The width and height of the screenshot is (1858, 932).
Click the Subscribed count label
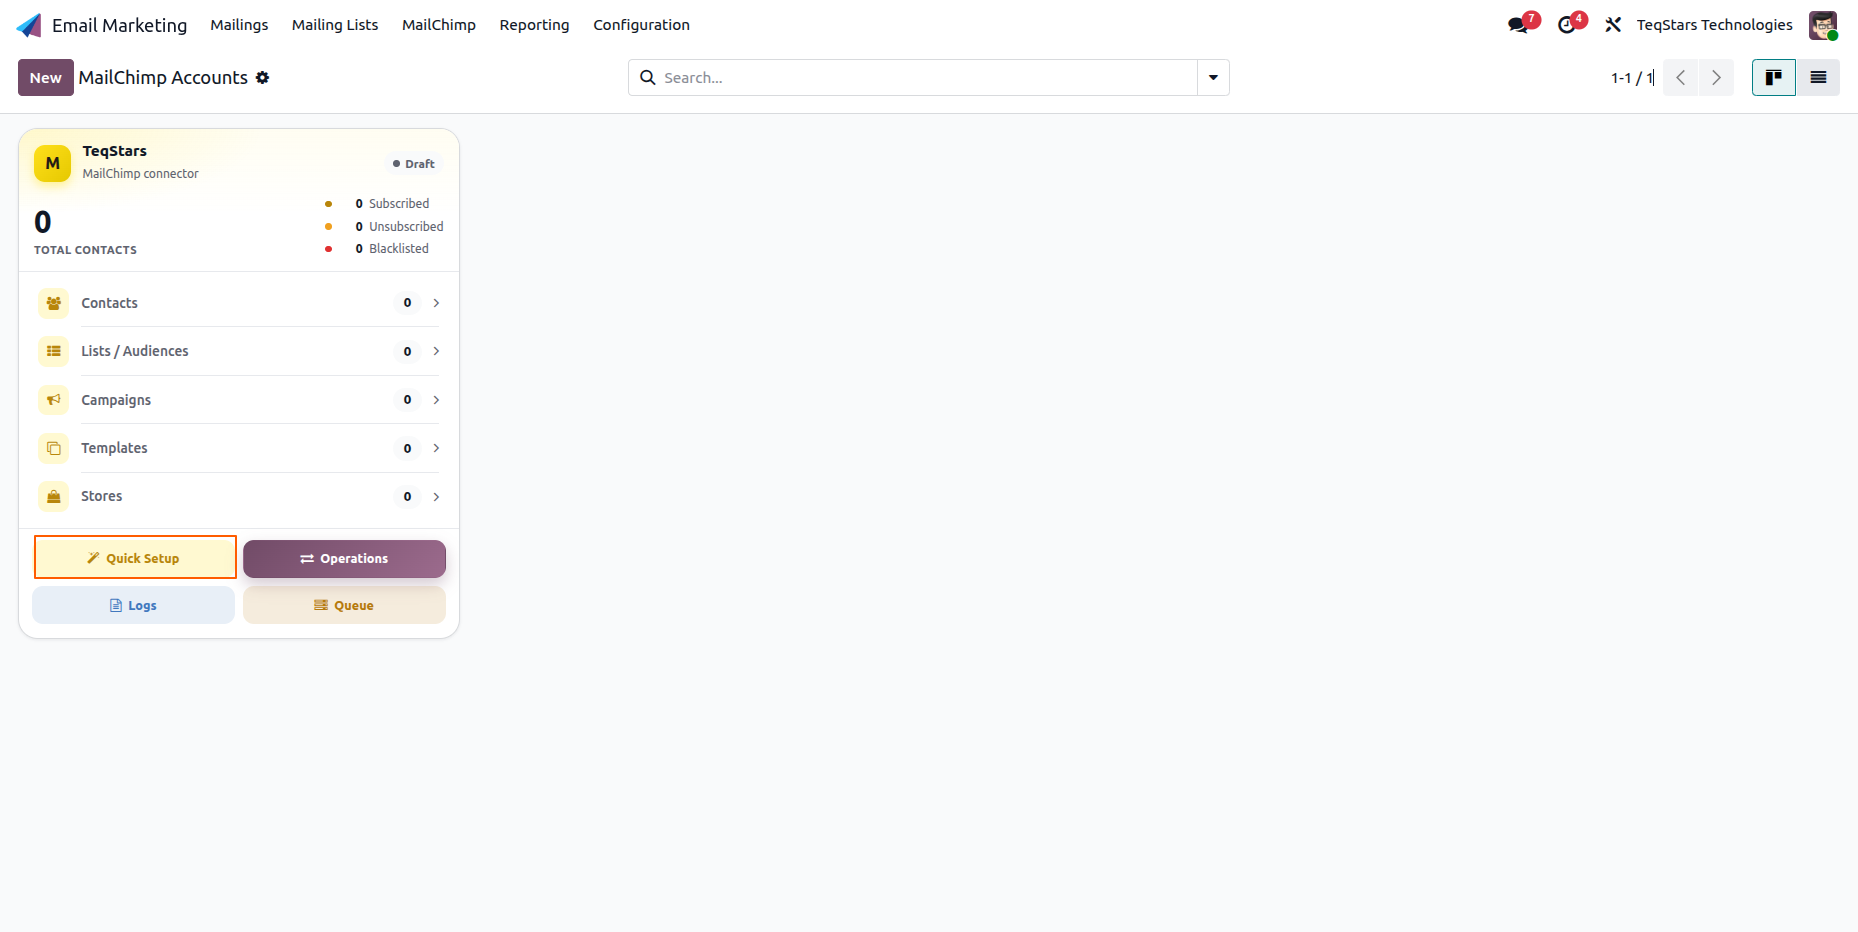(398, 204)
